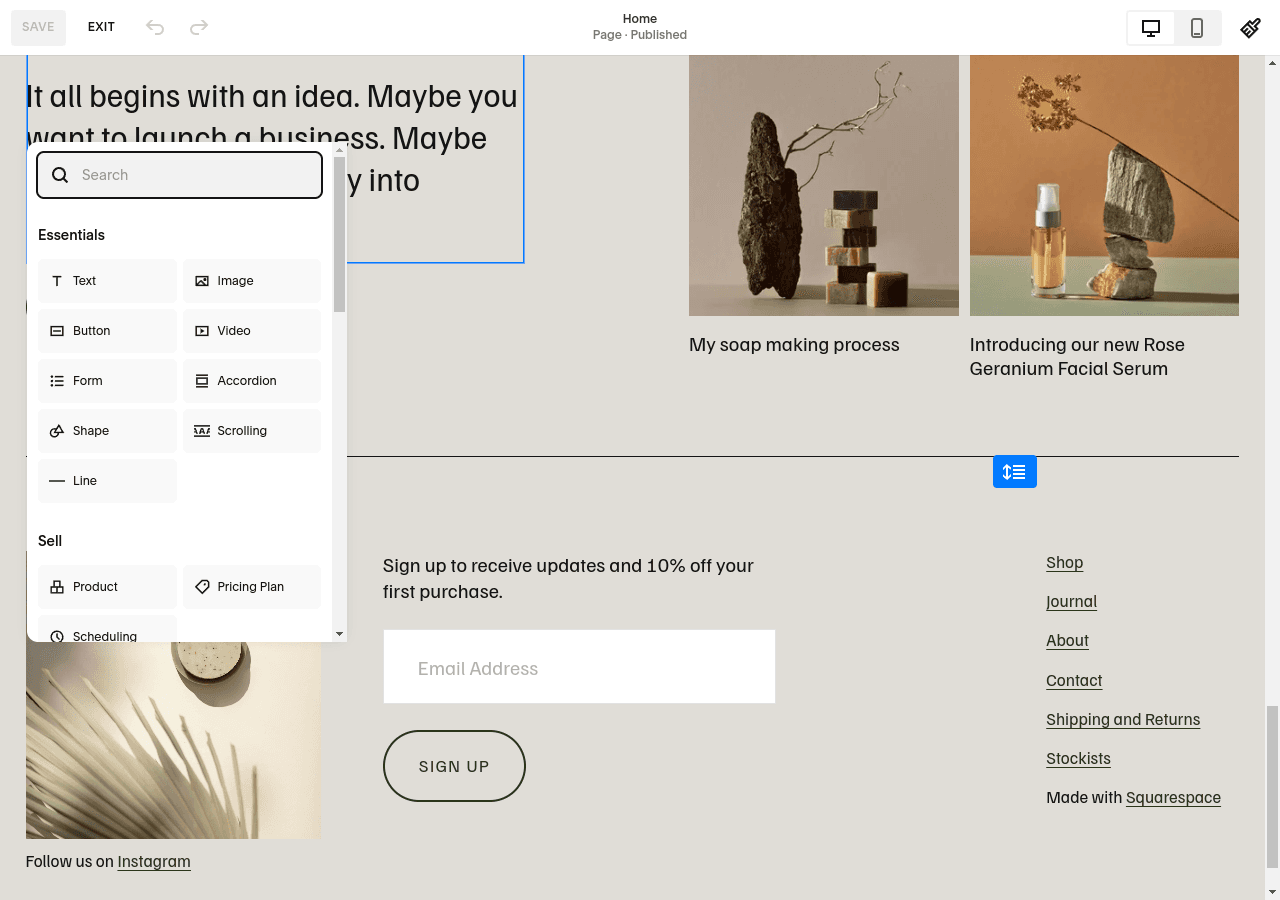
Task: Switch to mobile preview
Action: coord(1197,28)
